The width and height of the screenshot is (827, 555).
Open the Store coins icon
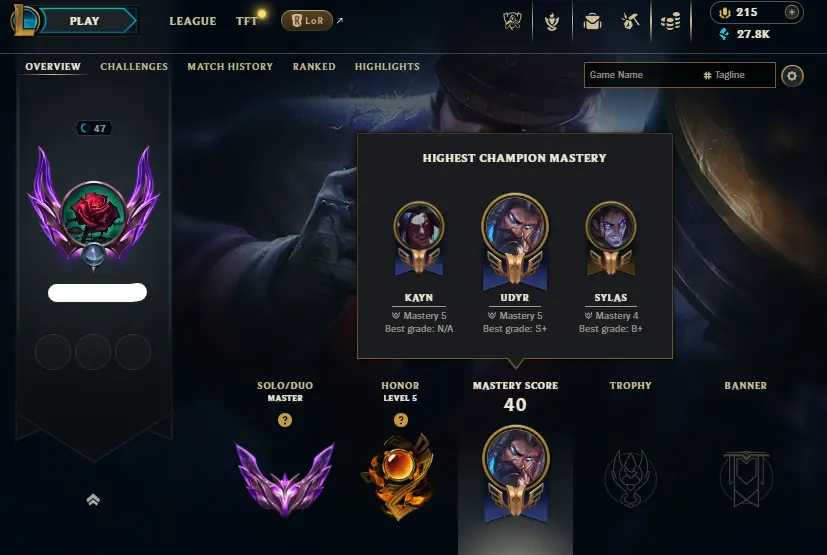(x=670, y=22)
